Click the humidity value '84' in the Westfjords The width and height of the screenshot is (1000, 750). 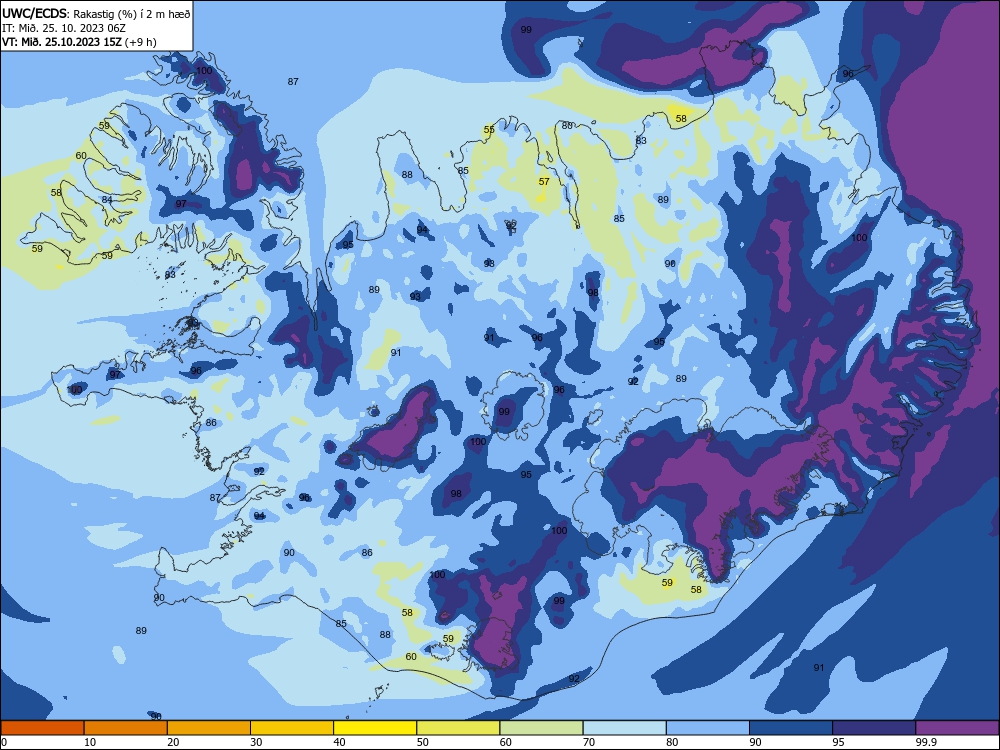pyautogui.click(x=107, y=200)
